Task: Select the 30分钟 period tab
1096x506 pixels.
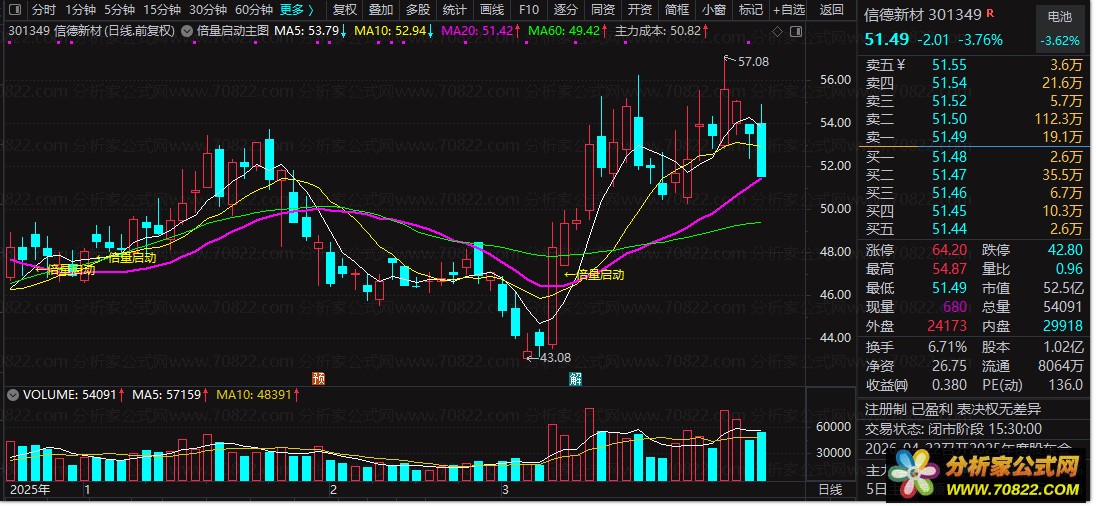Action: tap(208, 10)
